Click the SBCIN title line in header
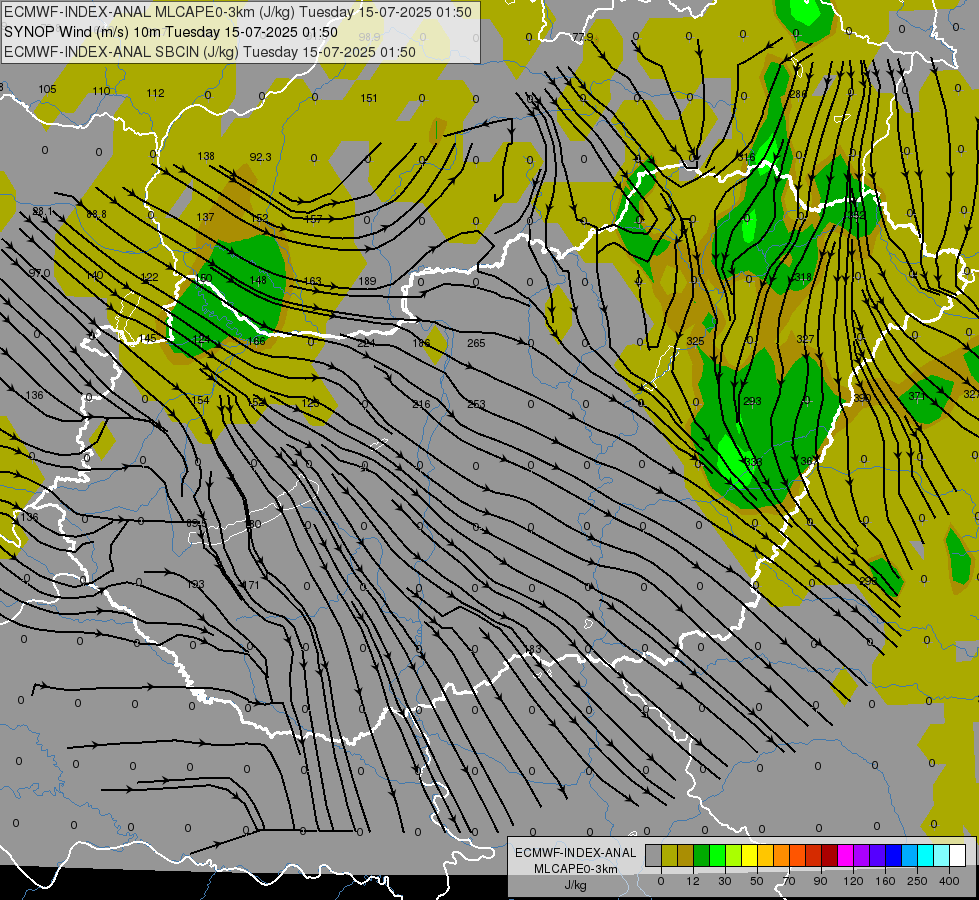Screen dimensions: 979x900 coord(210,52)
